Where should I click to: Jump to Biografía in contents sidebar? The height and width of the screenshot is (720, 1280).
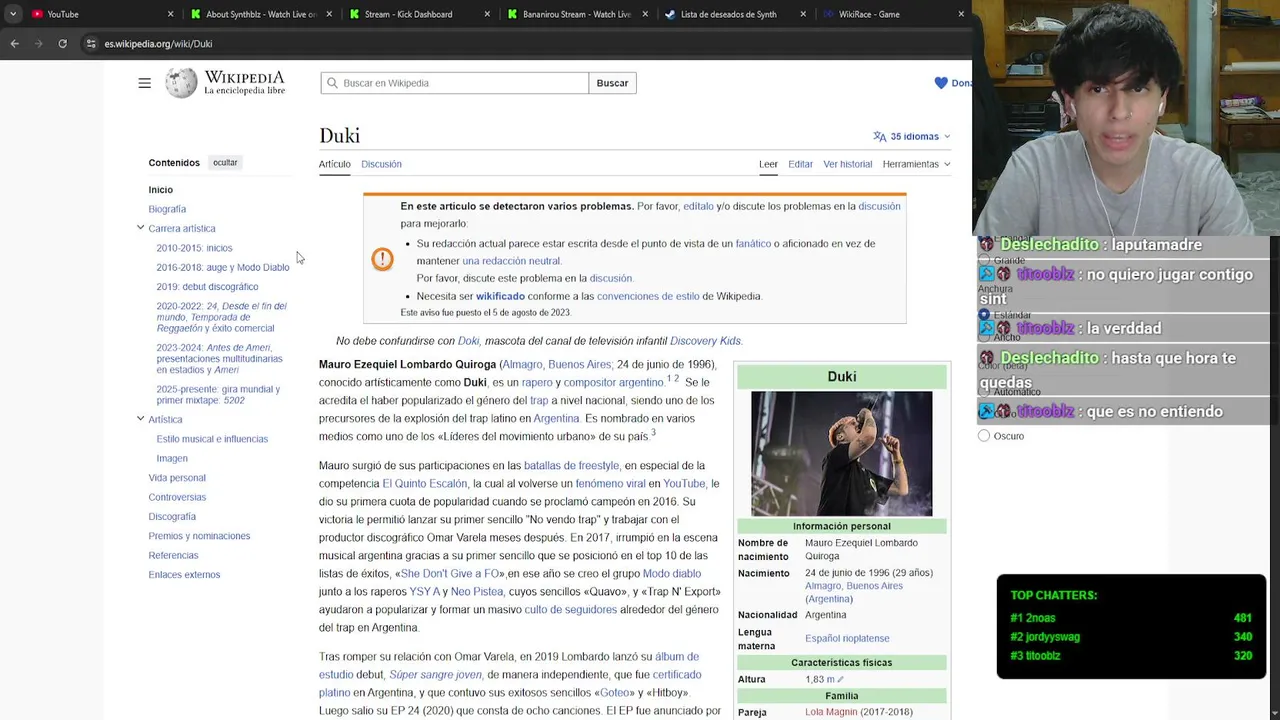click(x=167, y=209)
